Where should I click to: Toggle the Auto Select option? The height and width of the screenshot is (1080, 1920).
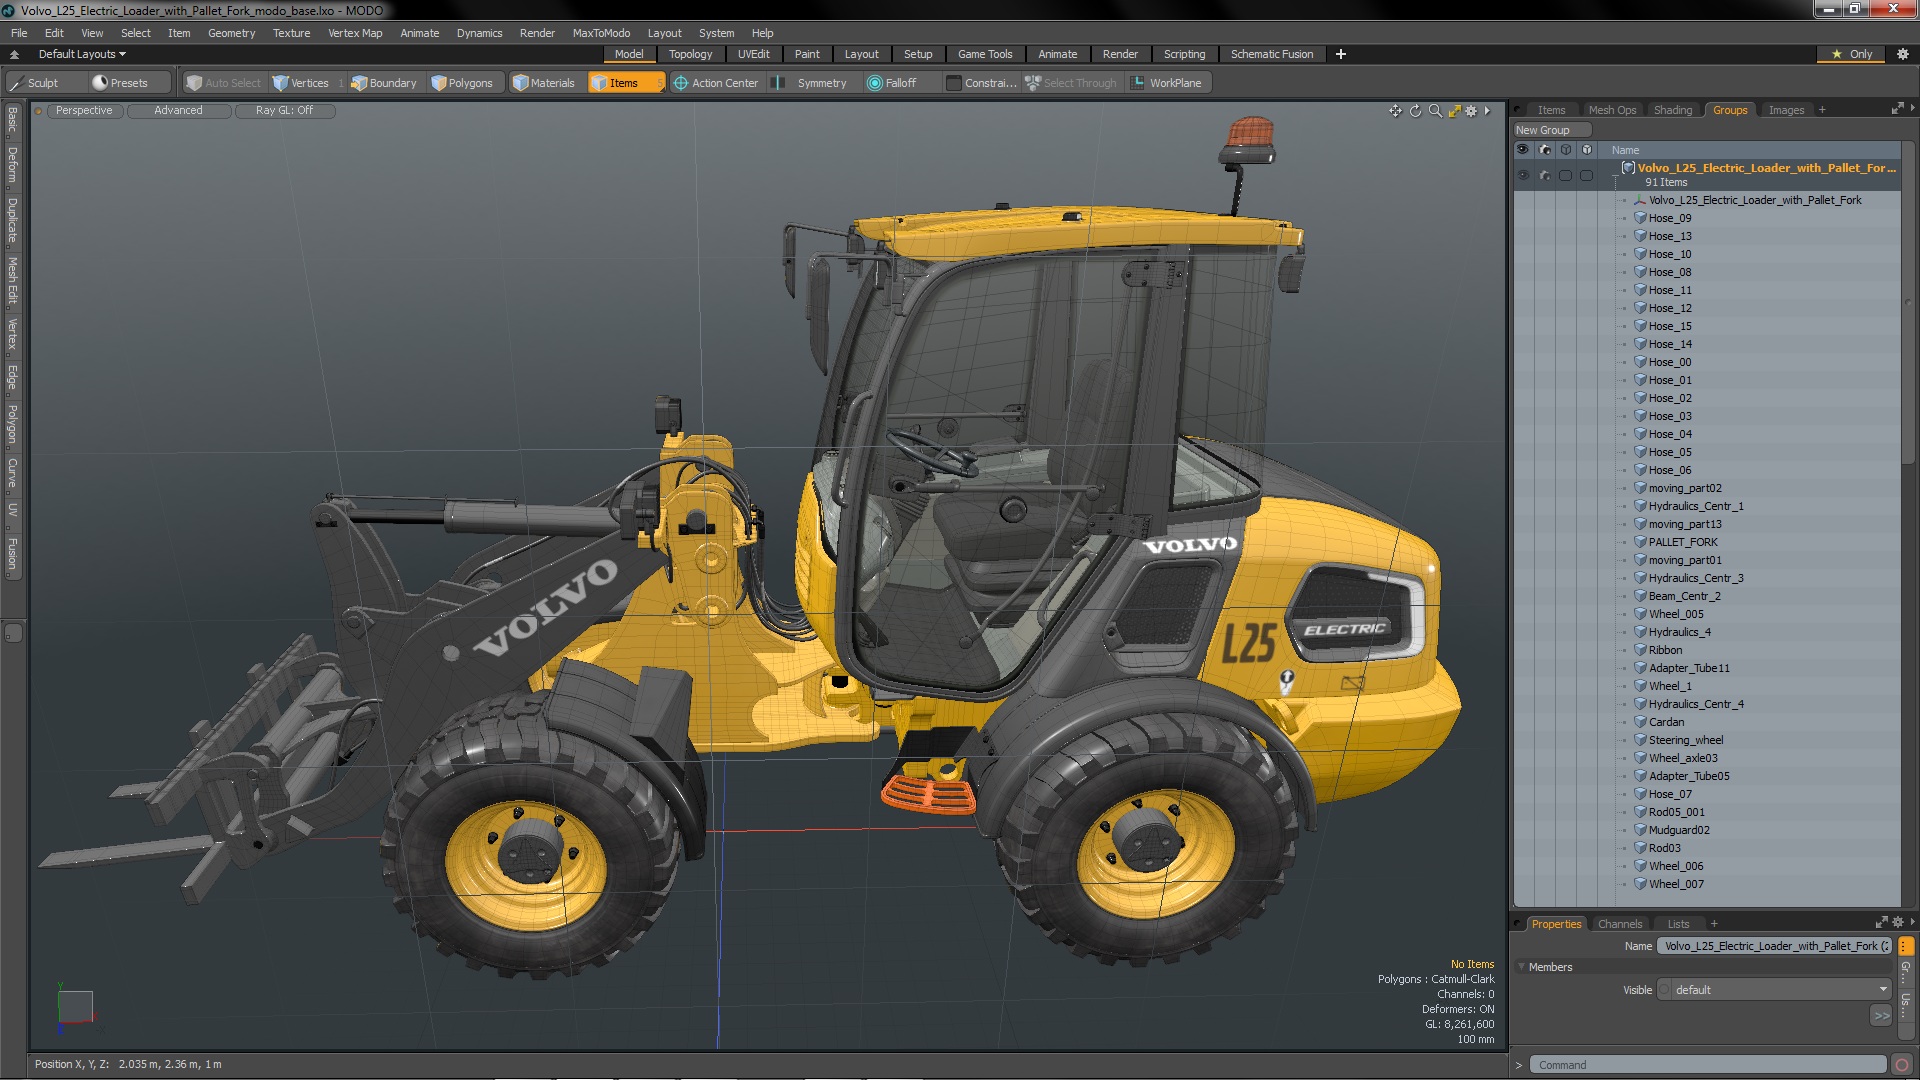tap(223, 83)
